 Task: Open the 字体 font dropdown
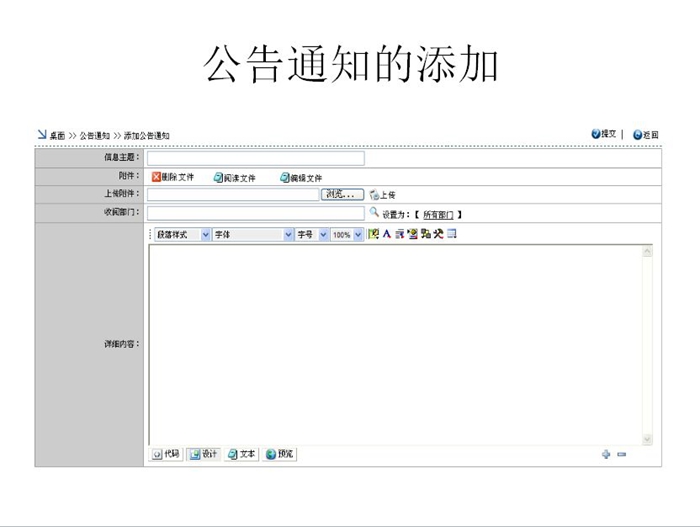tap(253, 234)
